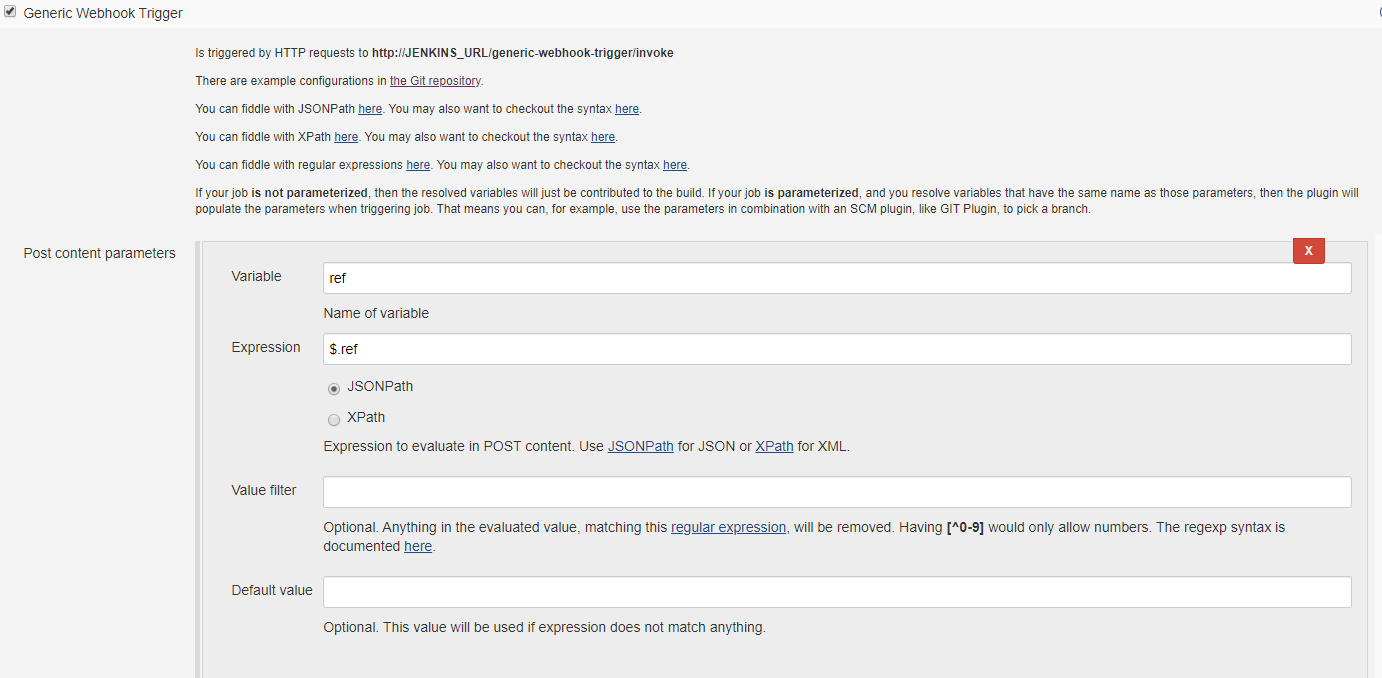Viewport: 1382px width, 678px height.
Task: Focus the empty Default value field
Action: coord(837,592)
